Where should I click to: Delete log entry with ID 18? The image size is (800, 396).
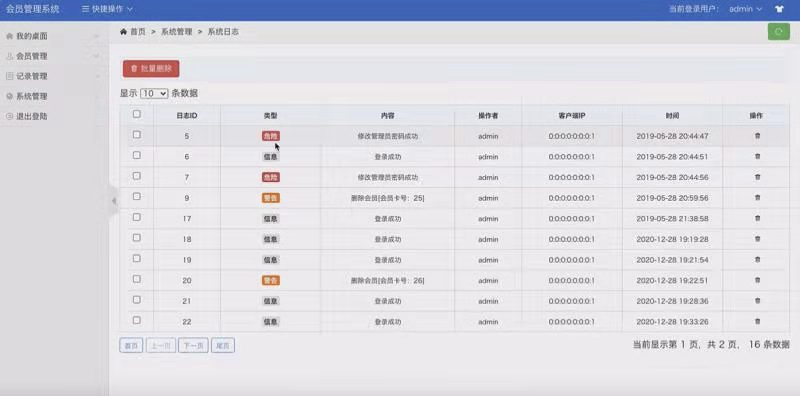[757, 239]
